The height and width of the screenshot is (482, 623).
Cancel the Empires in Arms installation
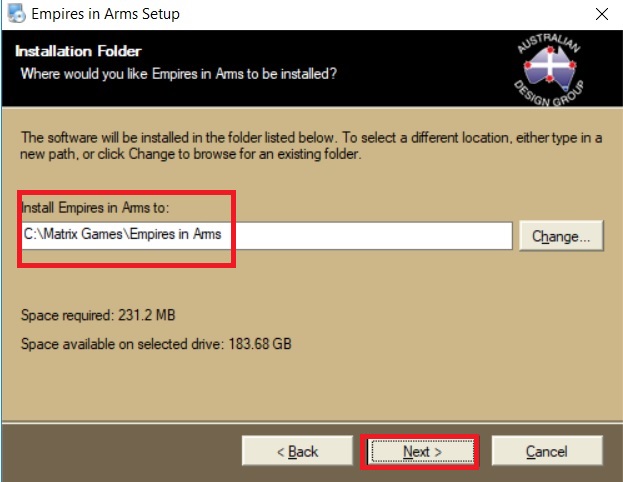(547, 451)
